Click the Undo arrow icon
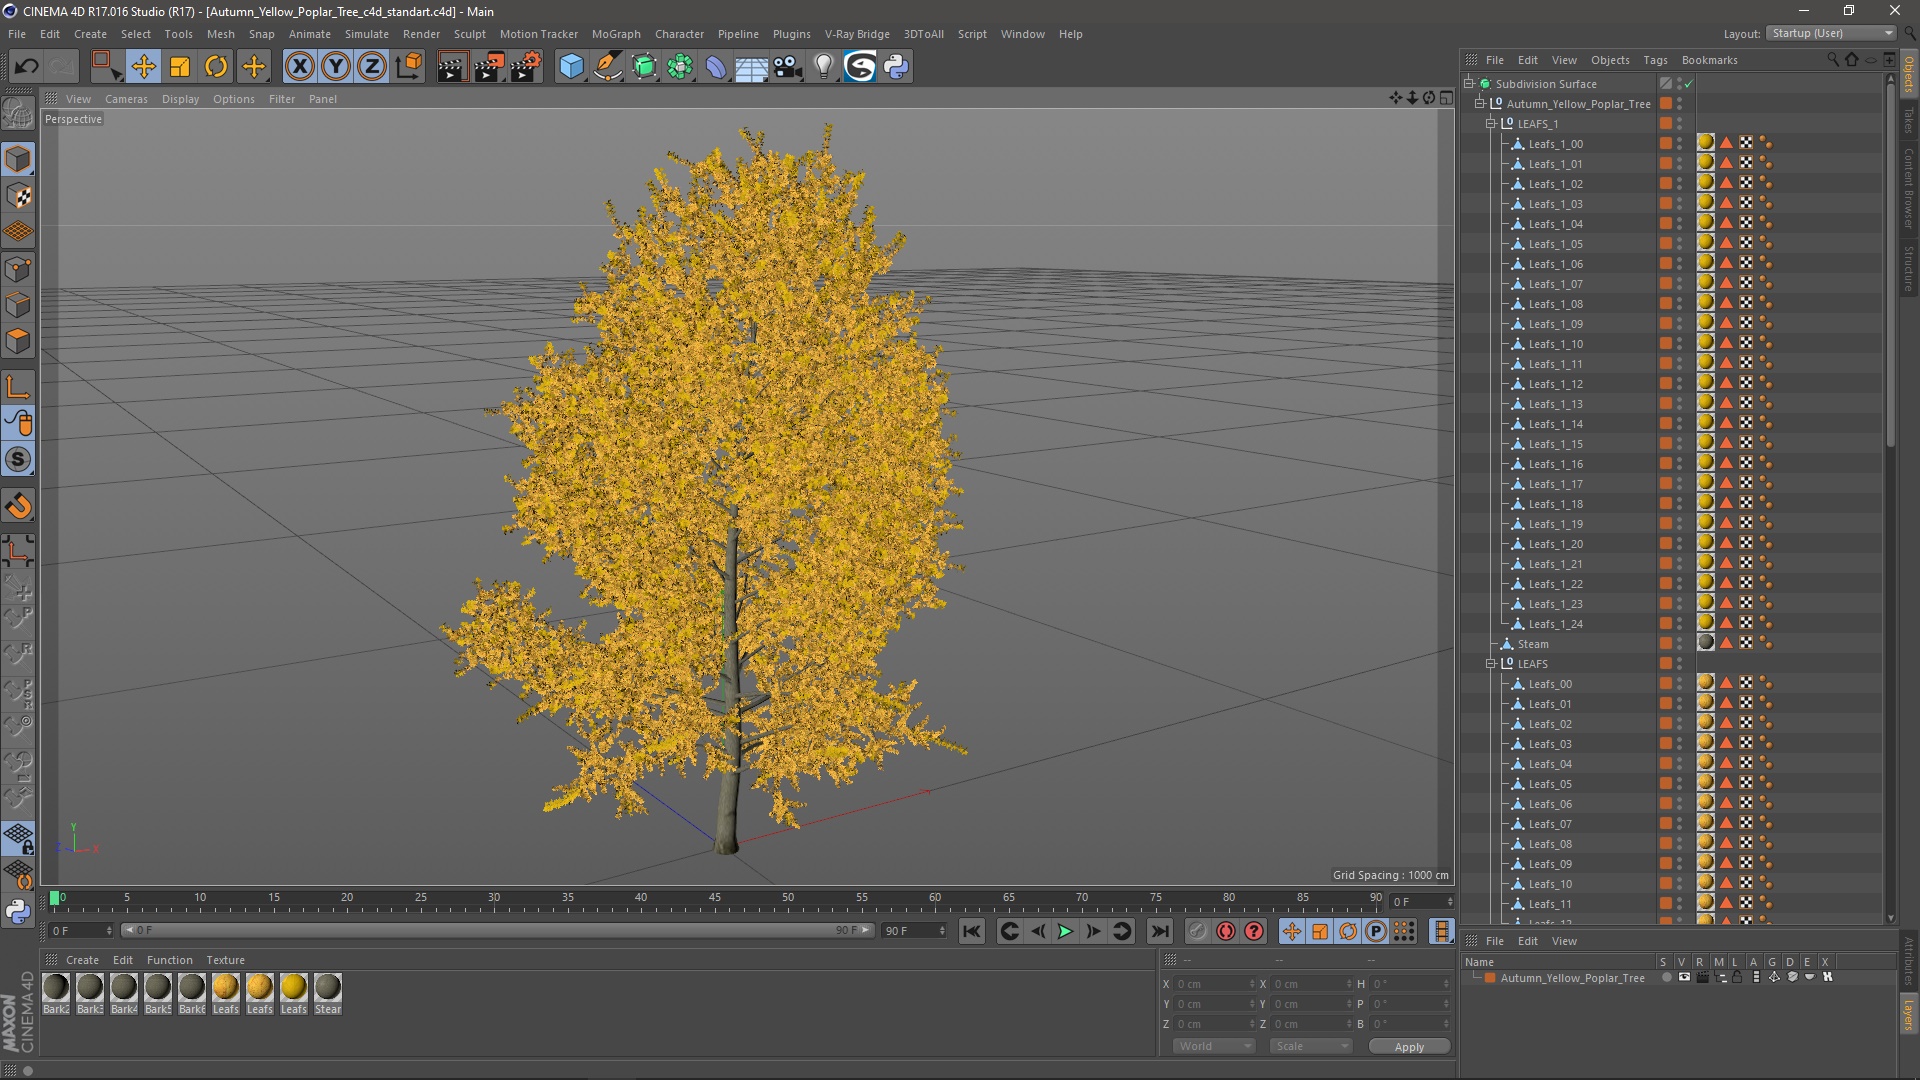This screenshot has width=1920, height=1080. tap(27, 67)
